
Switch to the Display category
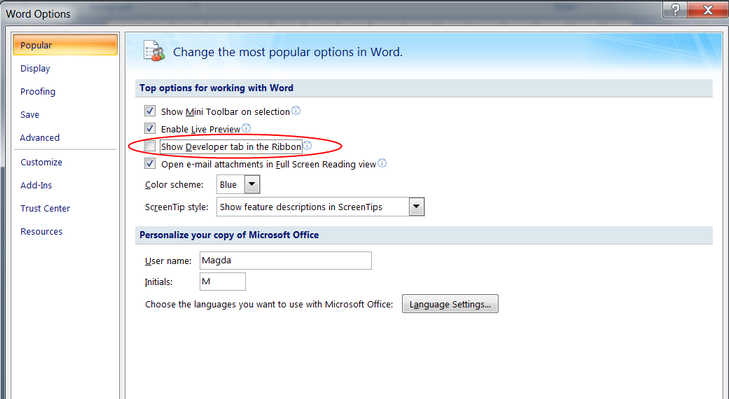(x=35, y=68)
